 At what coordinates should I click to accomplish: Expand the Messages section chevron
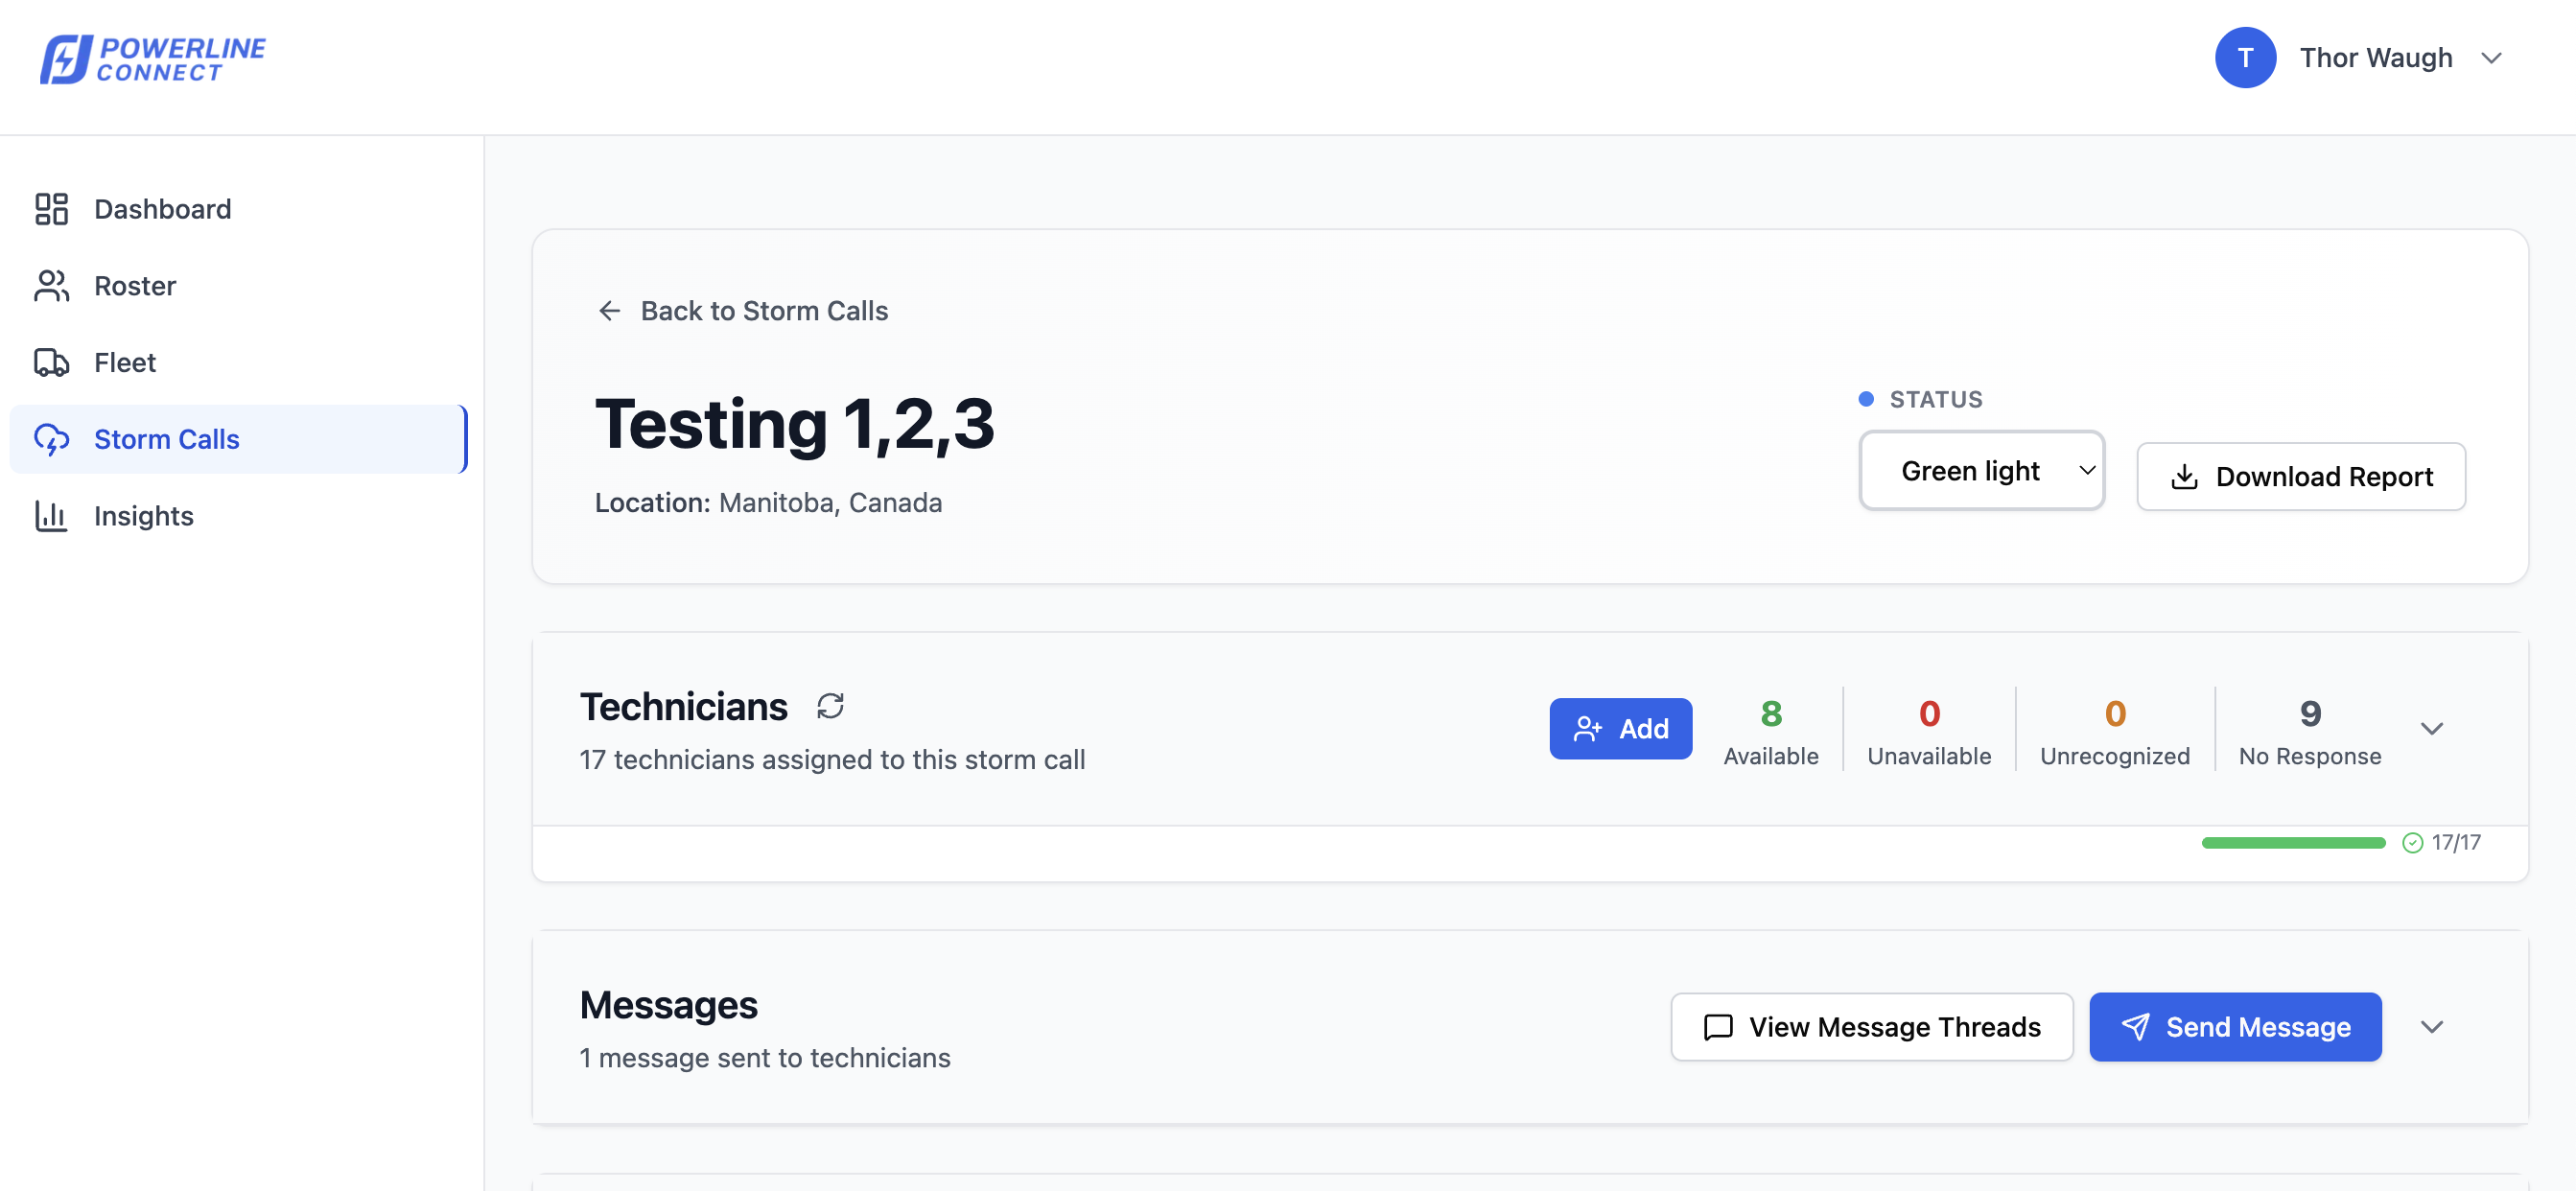tap(2431, 1027)
